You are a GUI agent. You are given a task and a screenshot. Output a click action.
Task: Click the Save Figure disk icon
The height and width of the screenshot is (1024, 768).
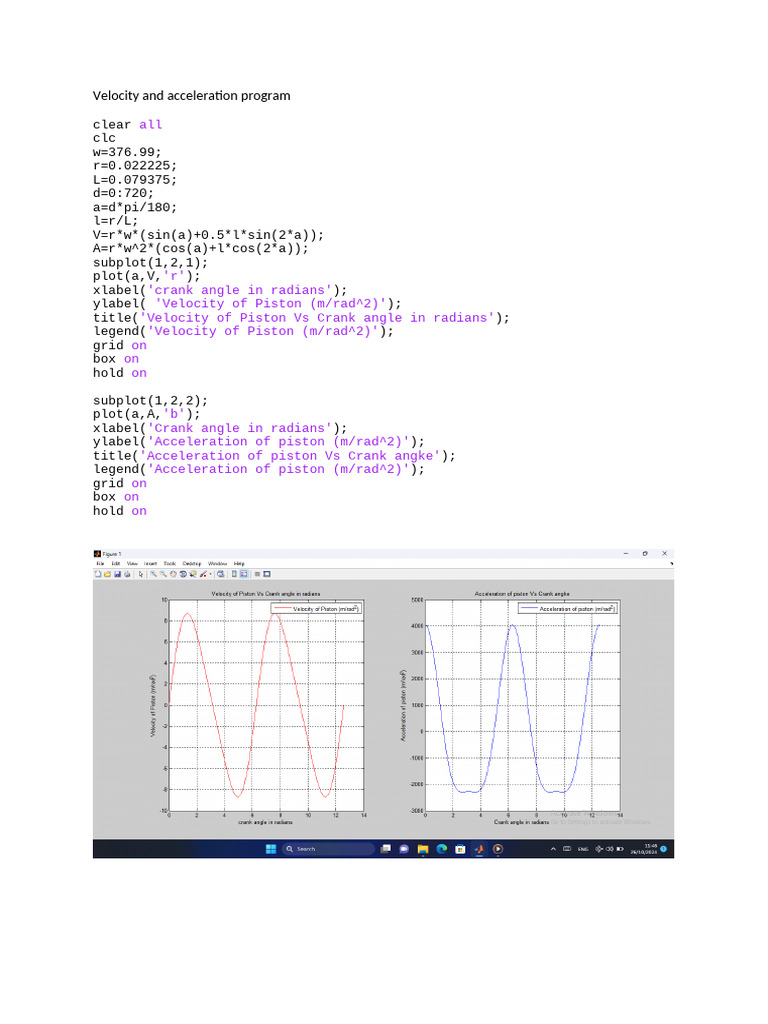[118, 574]
